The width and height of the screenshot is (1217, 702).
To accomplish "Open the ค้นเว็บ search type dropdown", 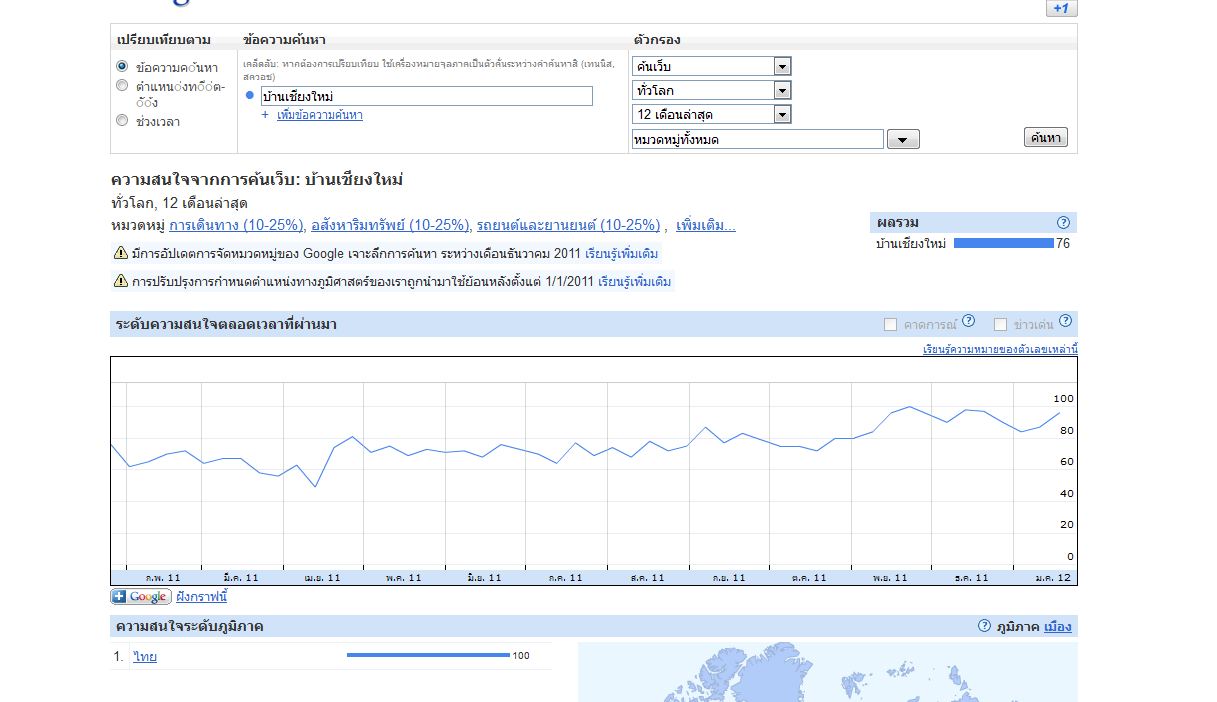I will [711, 66].
